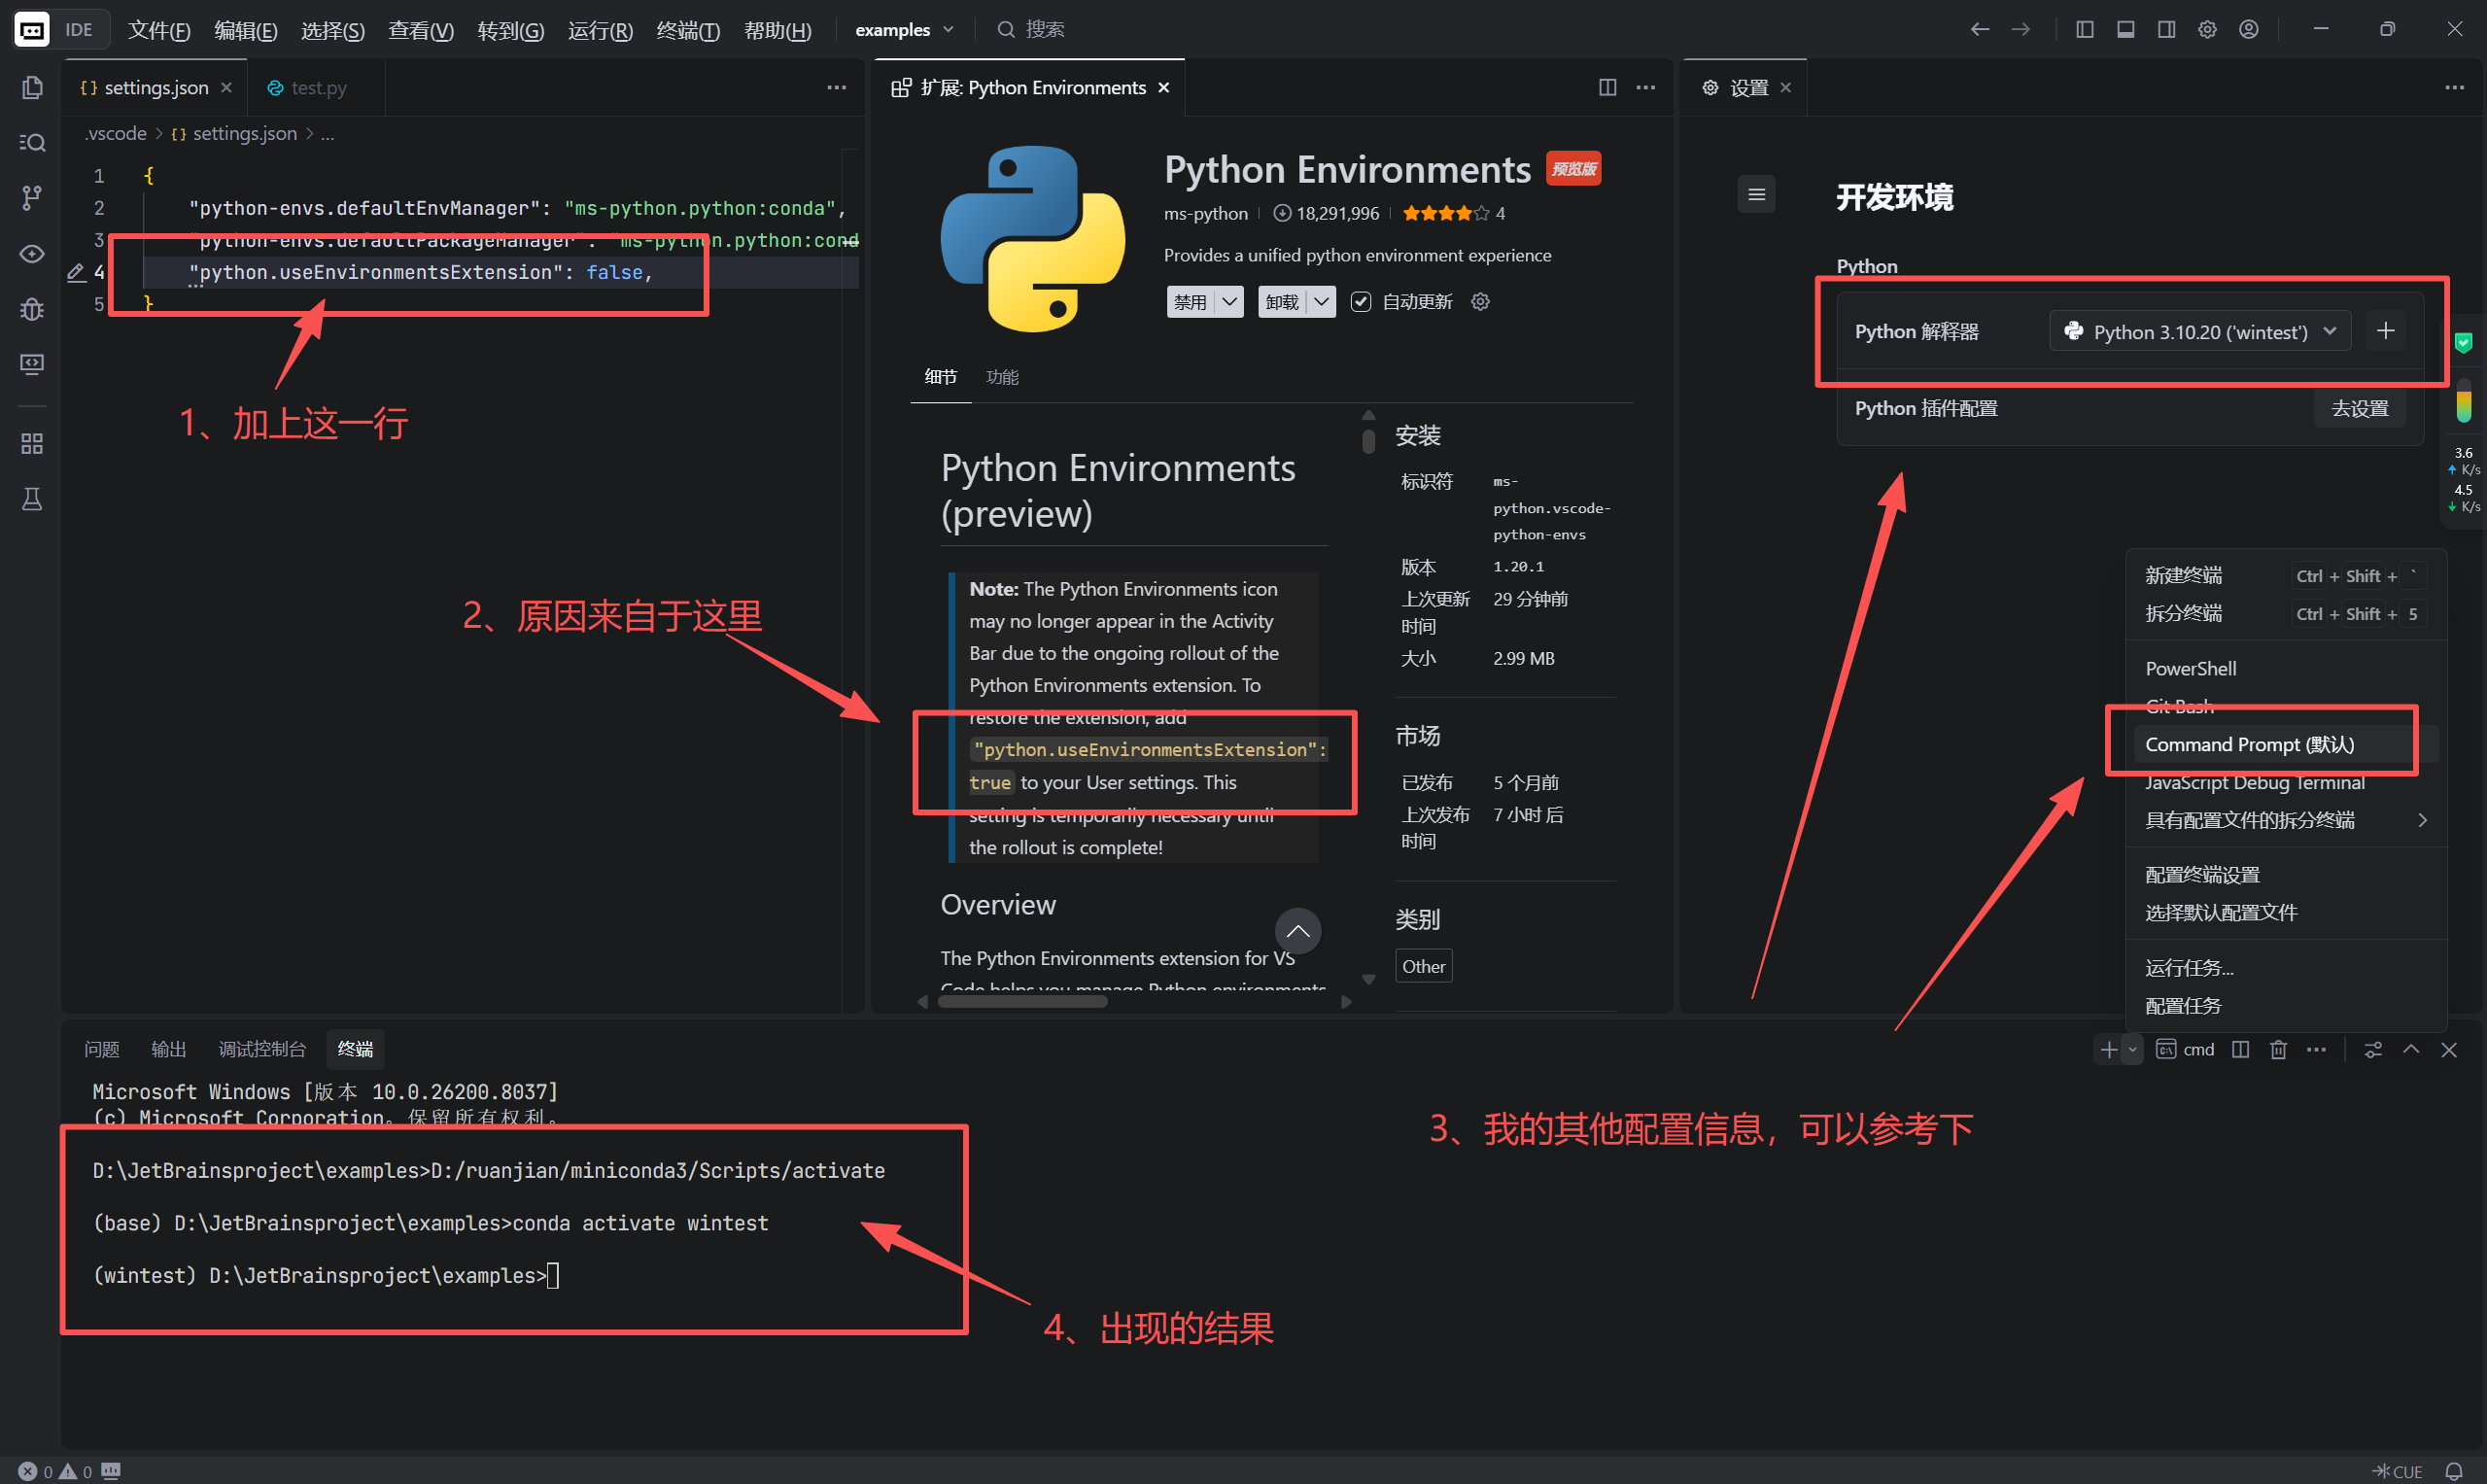Click the kill terminal trash icon
Viewport: 2487px width, 1484px height.
2278,1049
